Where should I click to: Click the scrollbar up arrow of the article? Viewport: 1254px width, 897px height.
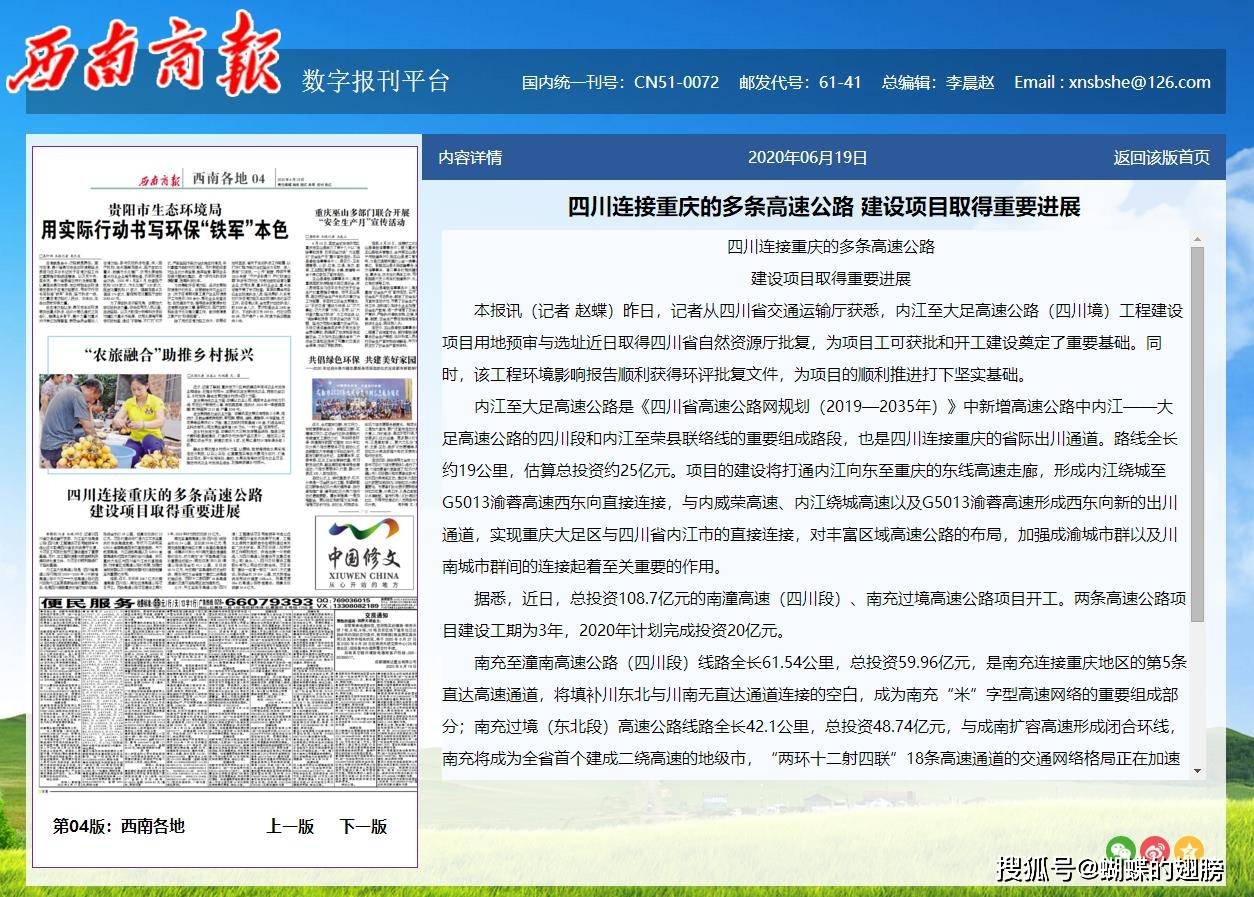1197,240
